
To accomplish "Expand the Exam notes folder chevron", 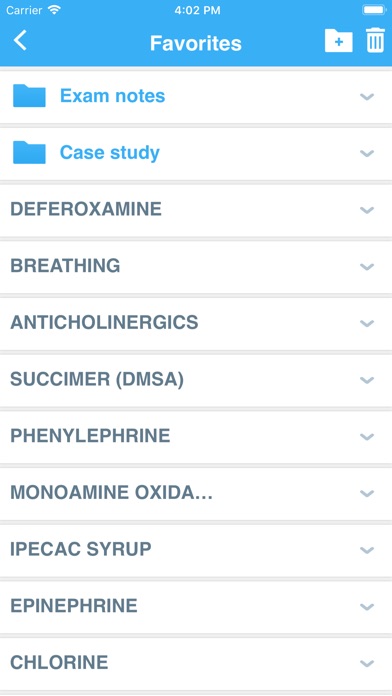I will coord(367,96).
